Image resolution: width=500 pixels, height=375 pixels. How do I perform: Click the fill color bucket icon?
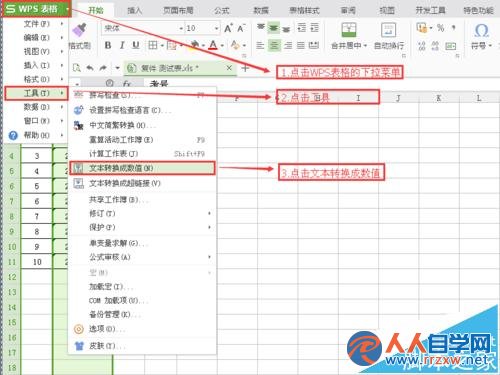194,45
